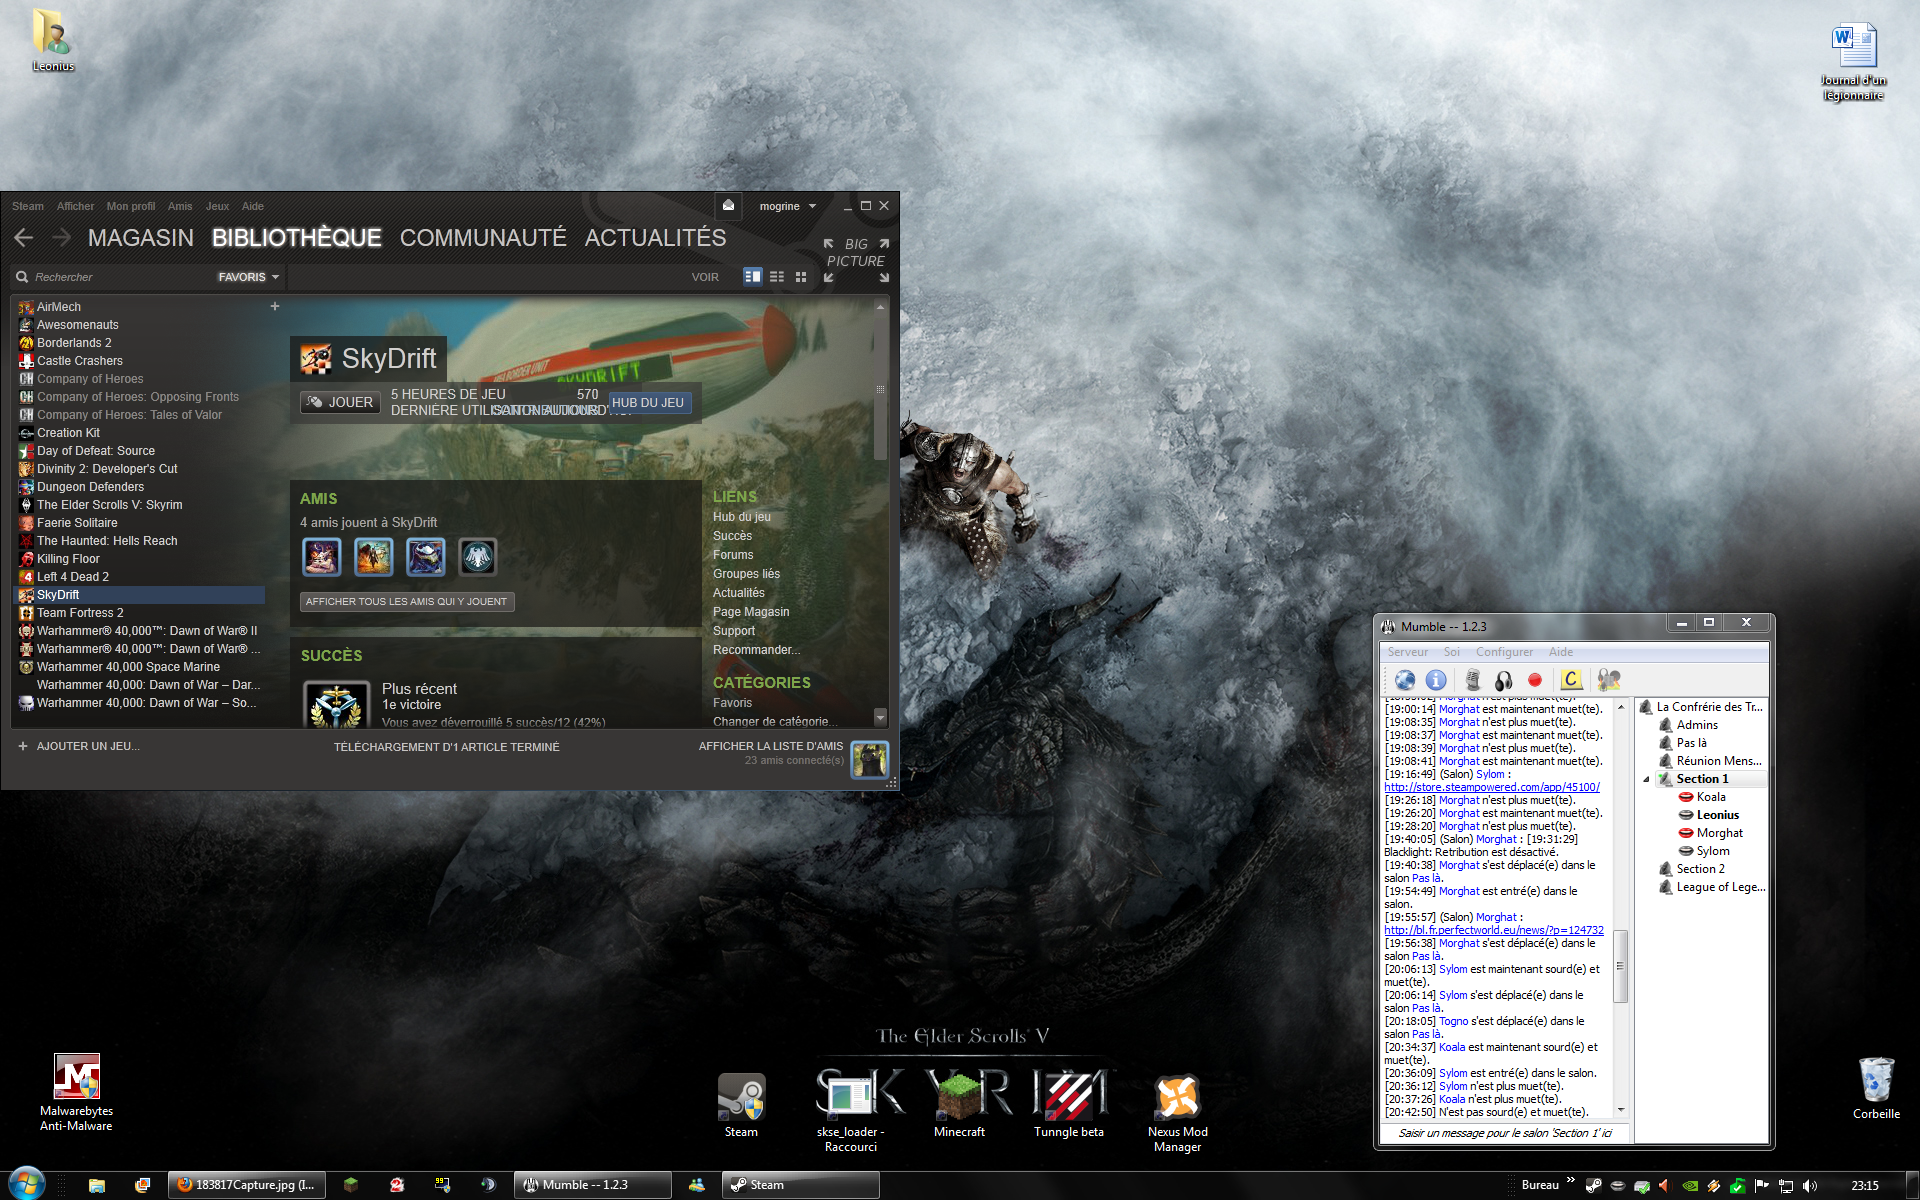The width and height of the screenshot is (1920, 1200).
Task: Open Mumble audio wizard icon
Action: 1608,680
